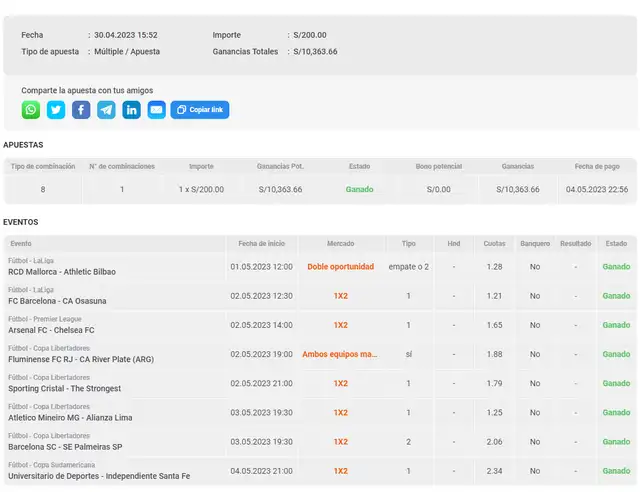The width and height of the screenshot is (640, 492).
Task: Click the APUESTAS section heading
Action: (23, 145)
